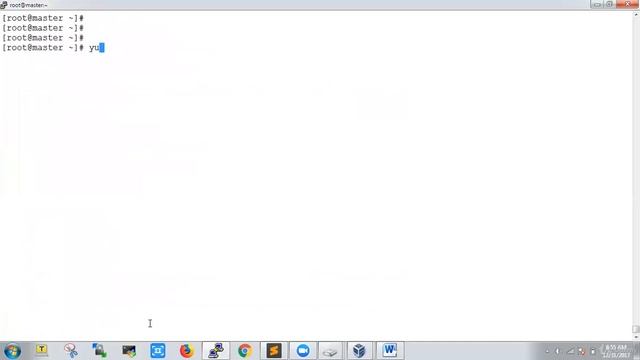The width and height of the screenshot is (640, 360).
Task: Open the yellow T application in the taskbar
Action: 41,350
